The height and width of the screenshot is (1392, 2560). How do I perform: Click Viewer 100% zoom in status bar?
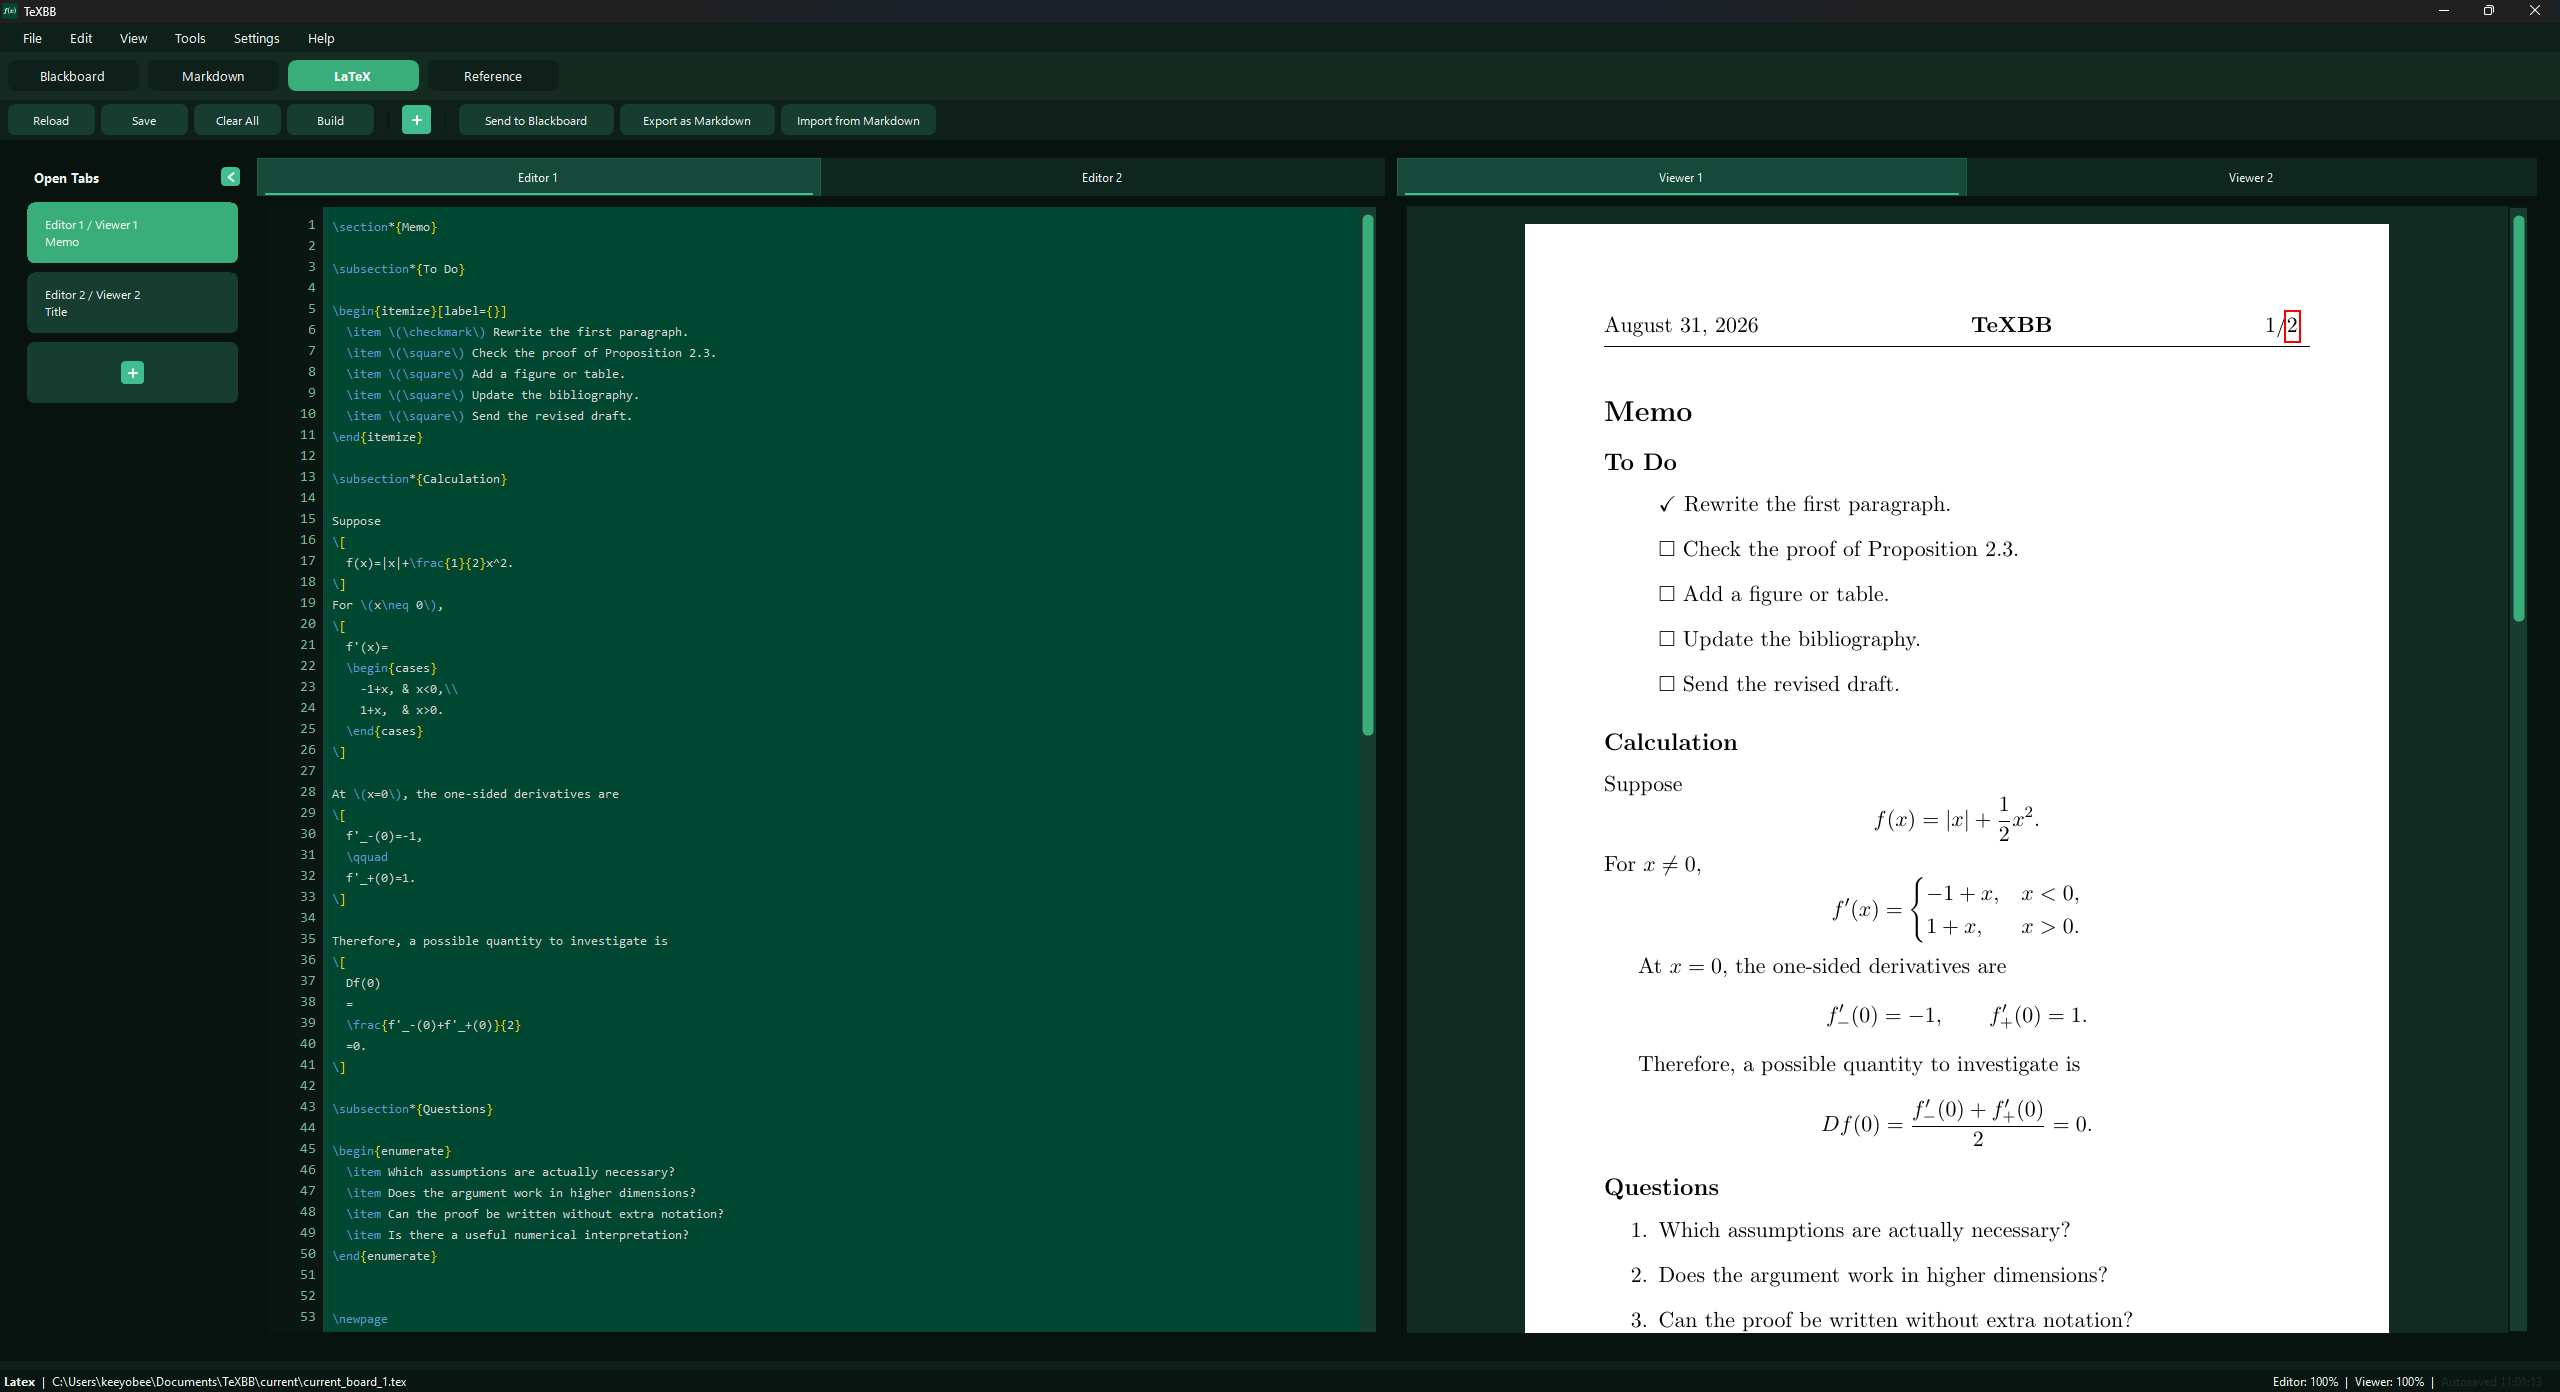pos(2389,1381)
